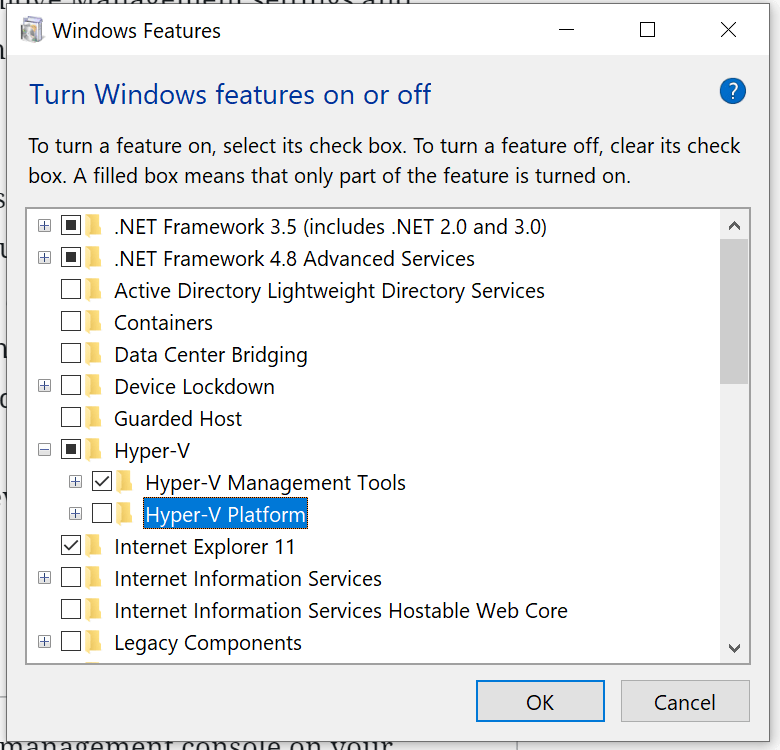Collapse the Hyper-V node
This screenshot has width=780, height=750.
pos(44,450)
